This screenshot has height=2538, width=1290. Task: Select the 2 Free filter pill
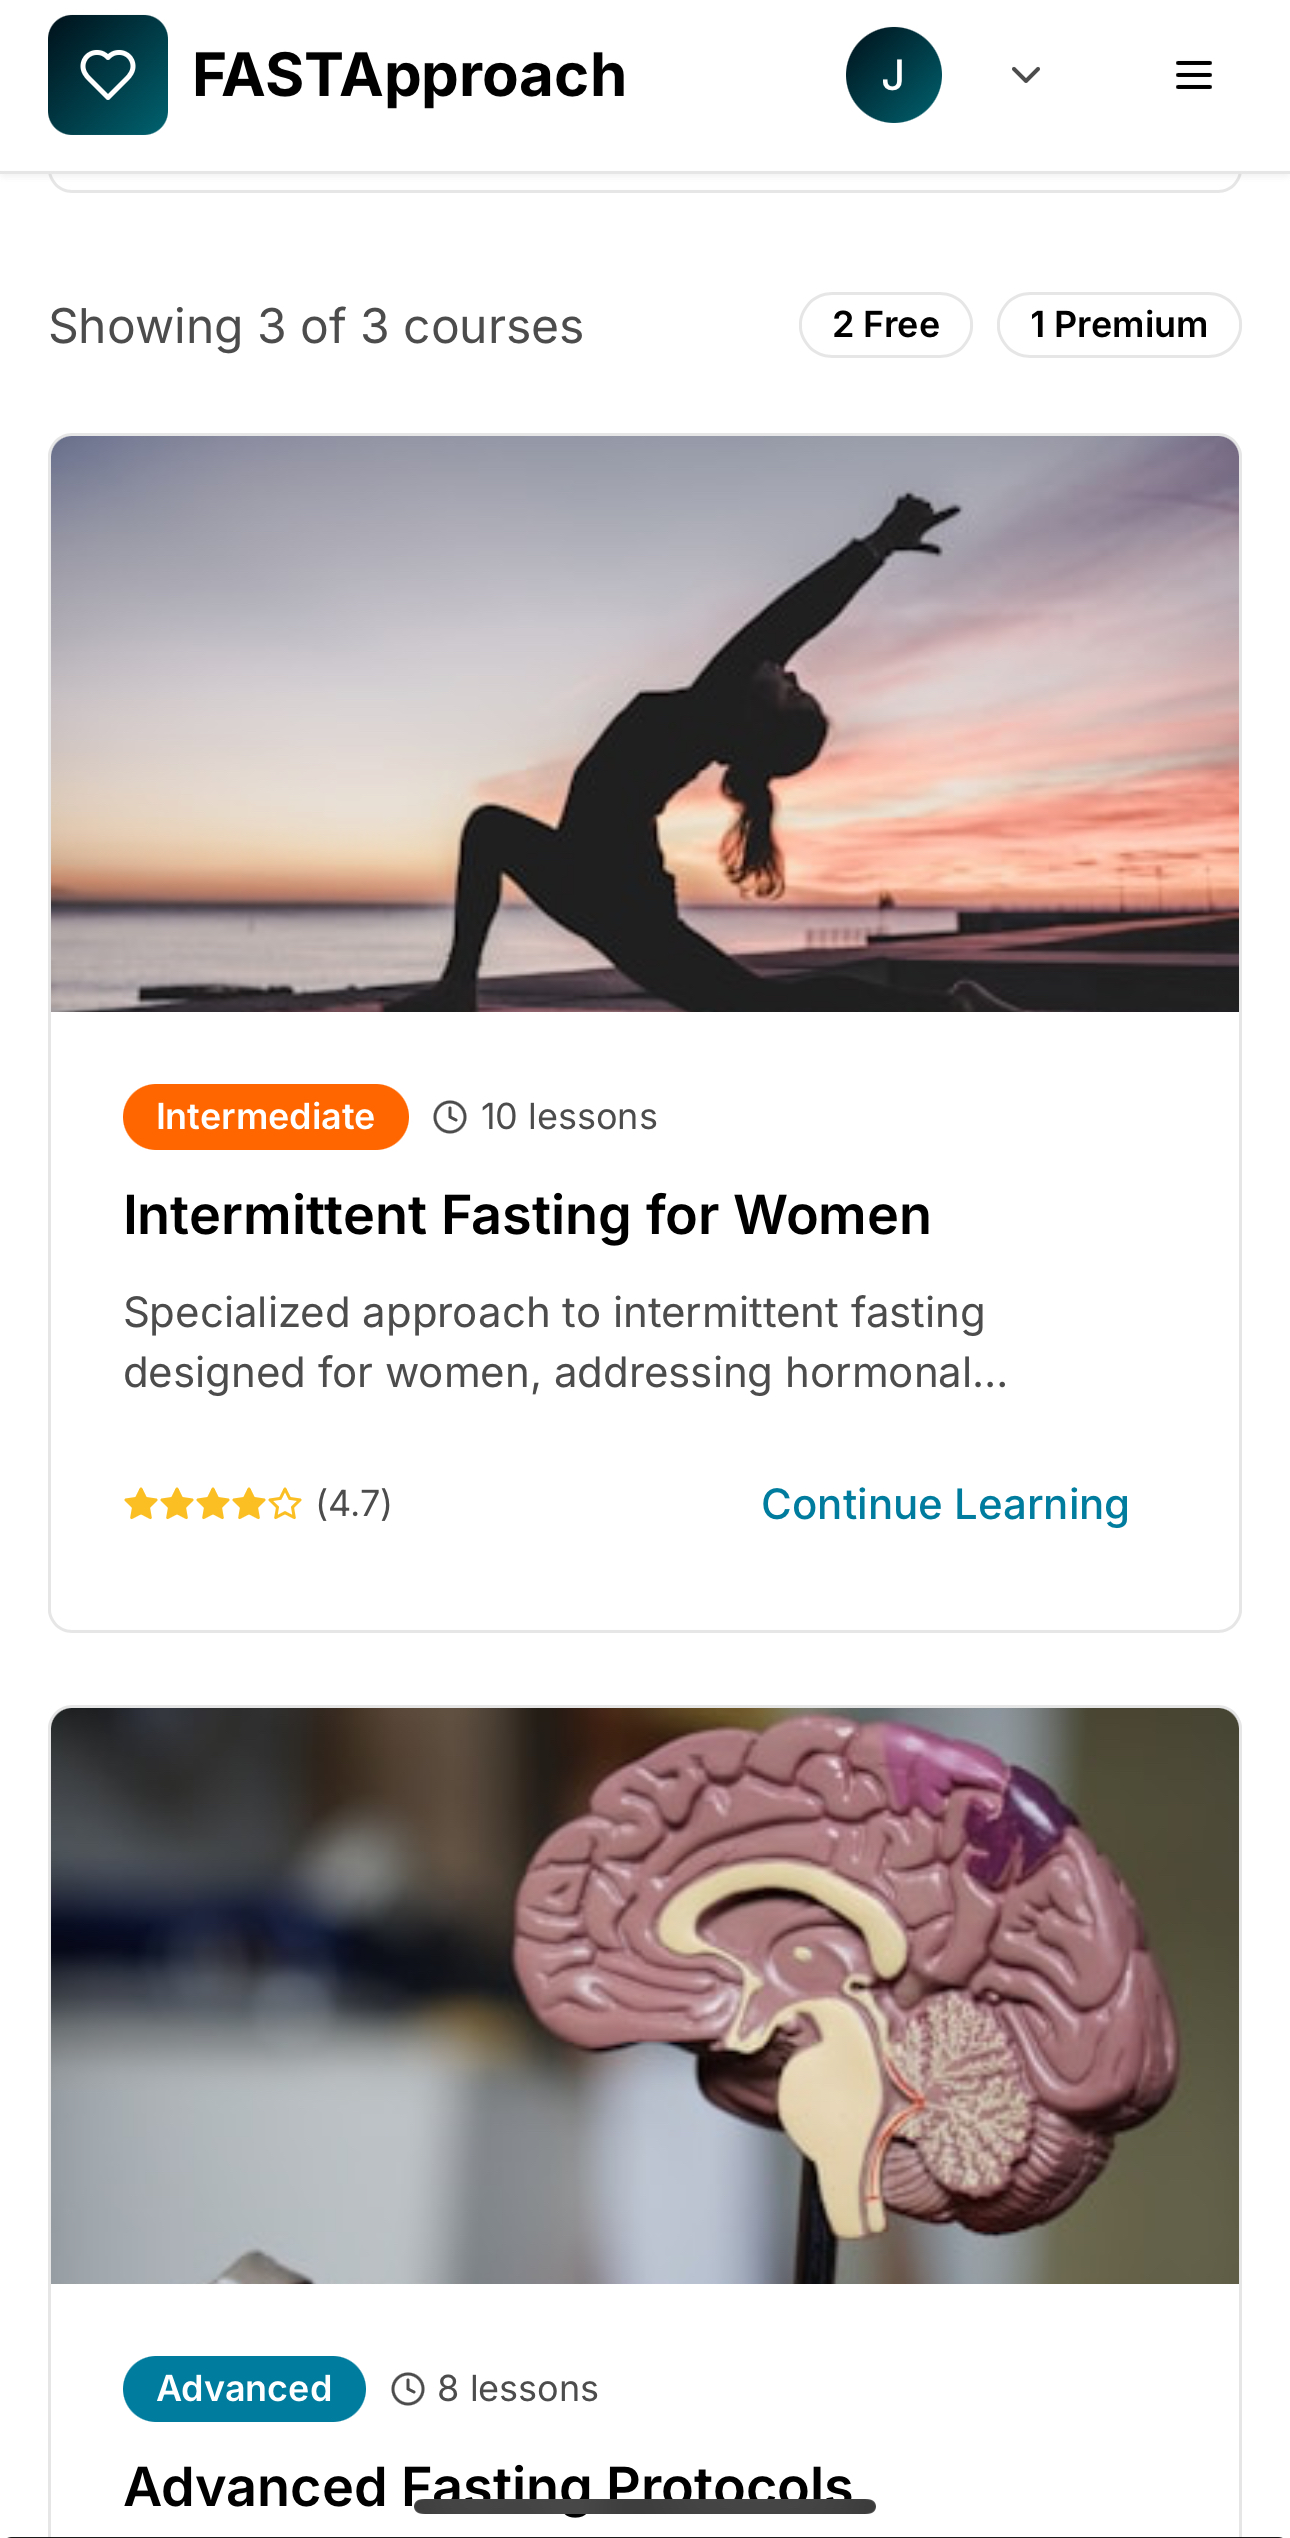pyautogui.click(x=886, y=325)
